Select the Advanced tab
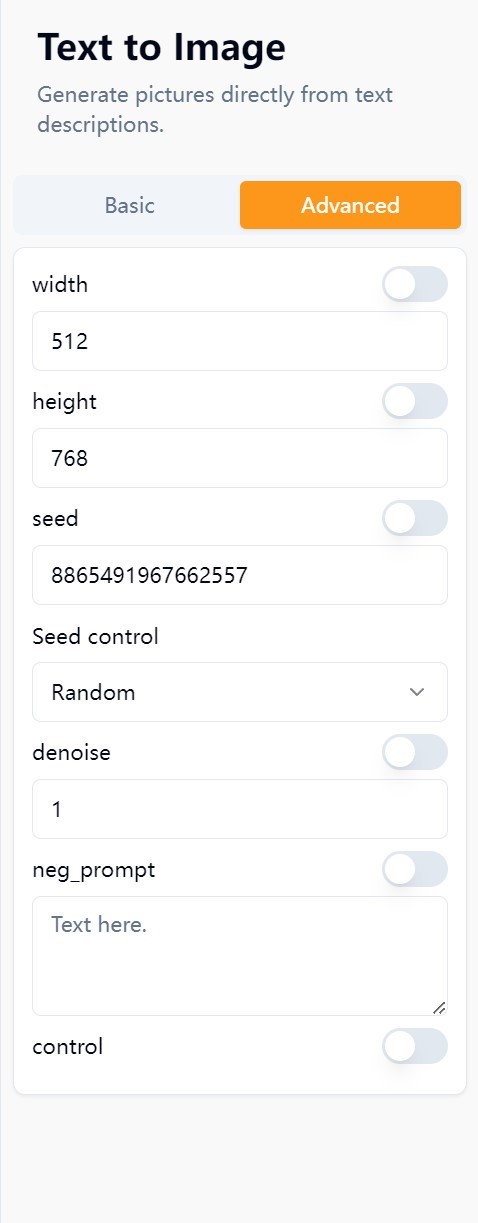The height and width of the screenshot is (1223, 478). 350,205
